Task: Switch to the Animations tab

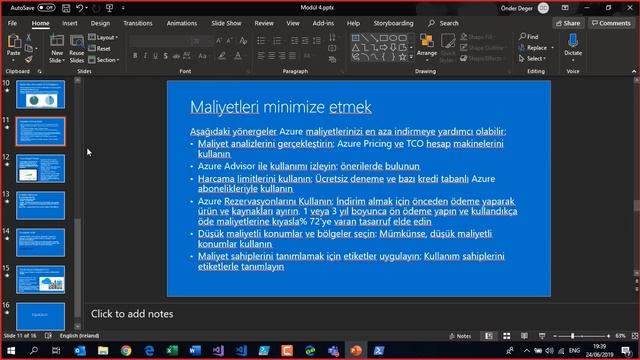Action: (x=182, y=23)
